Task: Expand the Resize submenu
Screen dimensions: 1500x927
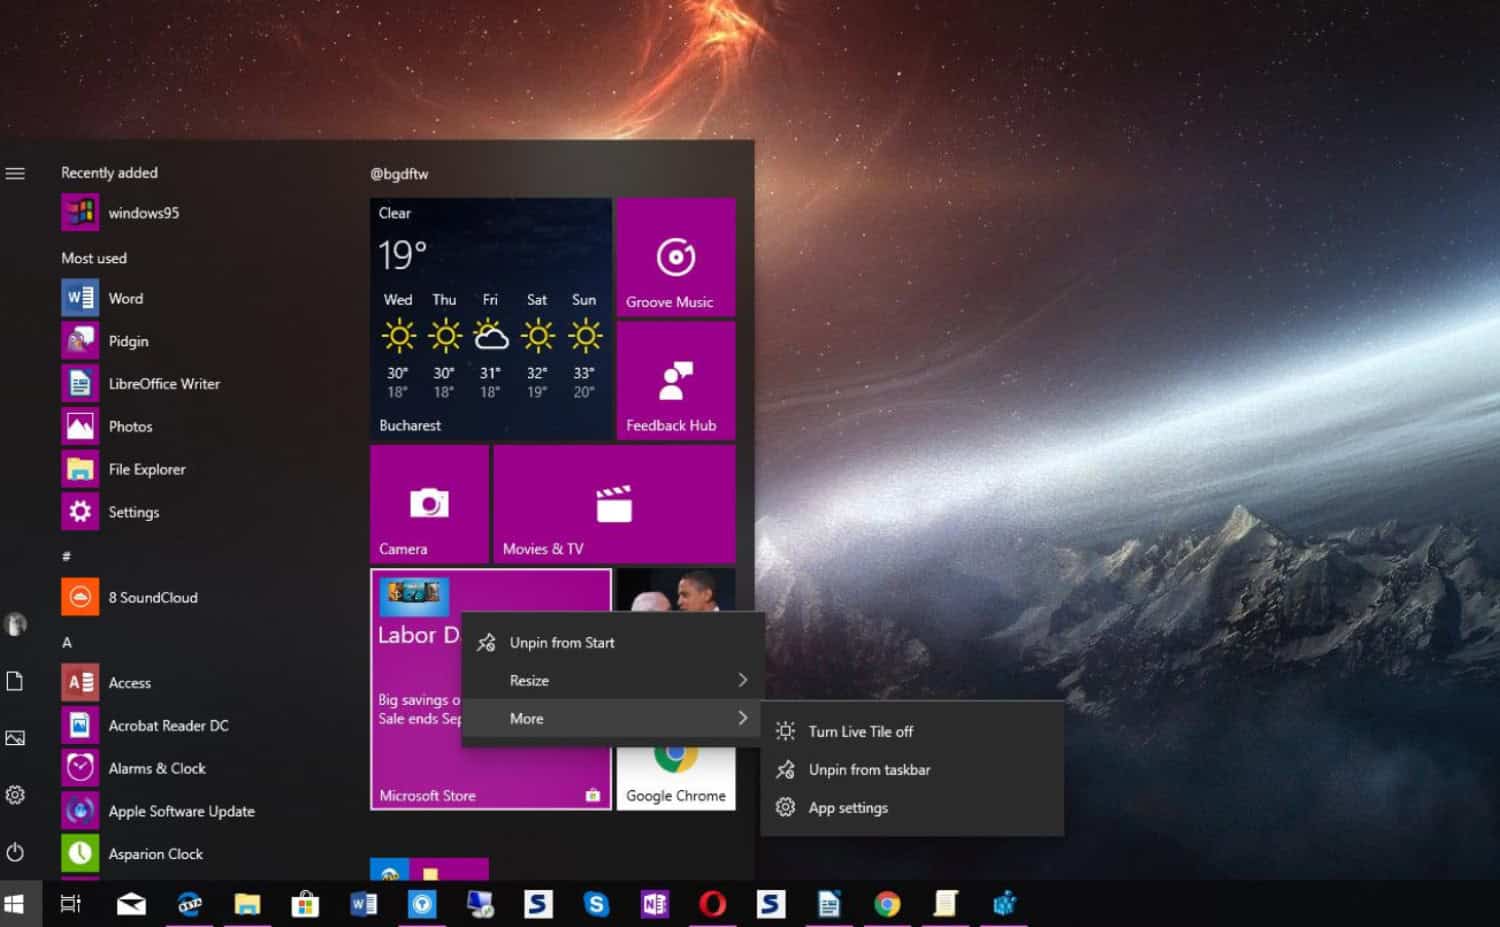Action: 612,681
